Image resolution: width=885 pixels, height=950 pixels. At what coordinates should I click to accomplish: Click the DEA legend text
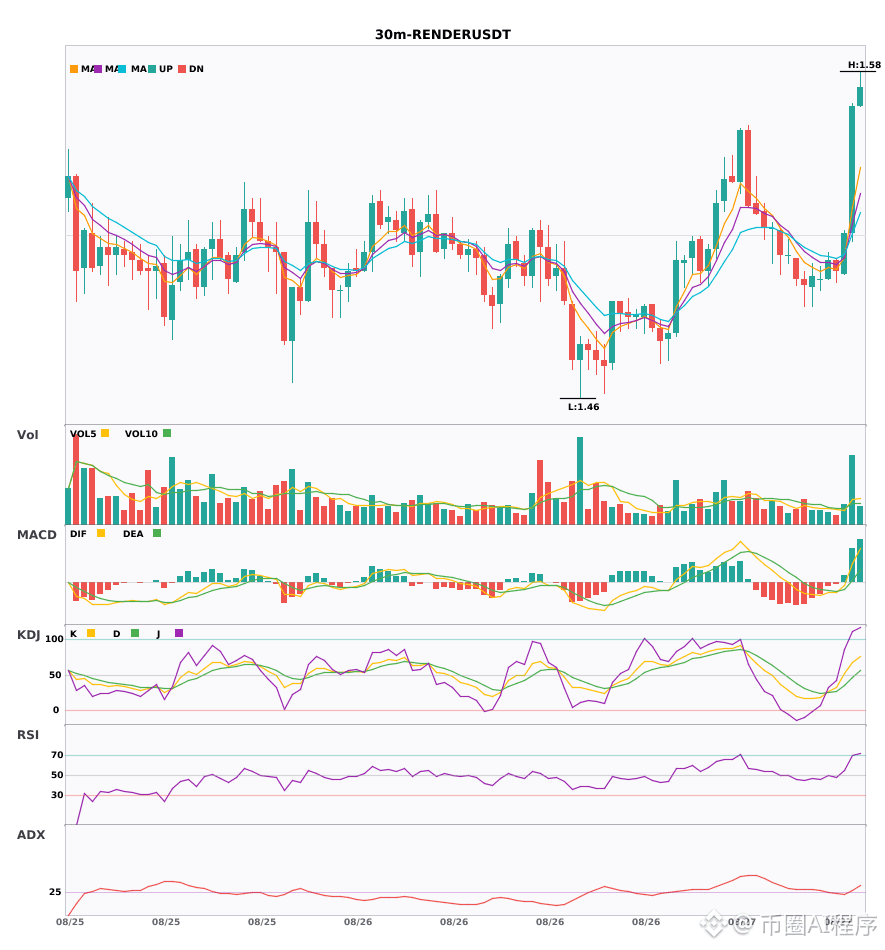point(133,534)
